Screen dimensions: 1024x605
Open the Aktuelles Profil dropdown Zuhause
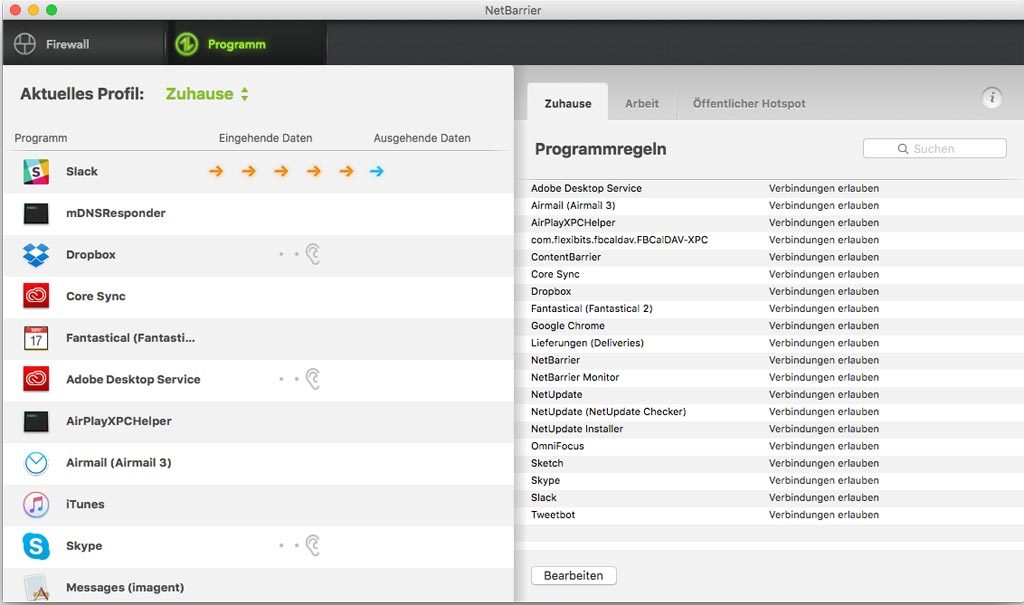[x=207, y=94]
